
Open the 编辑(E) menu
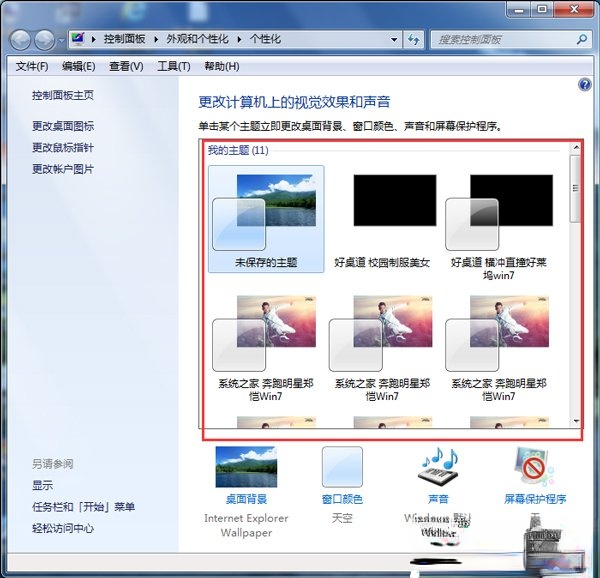(78, 67)
